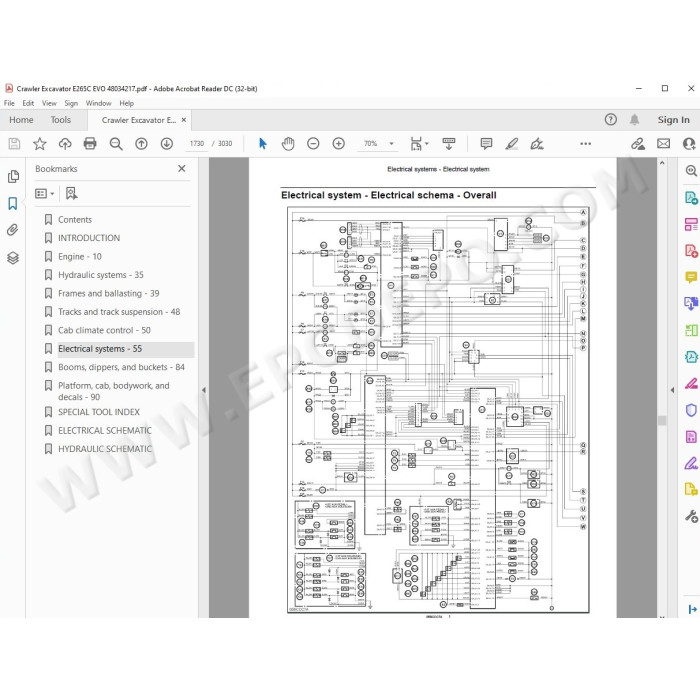Add the file to starred favorites
This screenshot has height=700, width=700.
click(x=40, y=143)
